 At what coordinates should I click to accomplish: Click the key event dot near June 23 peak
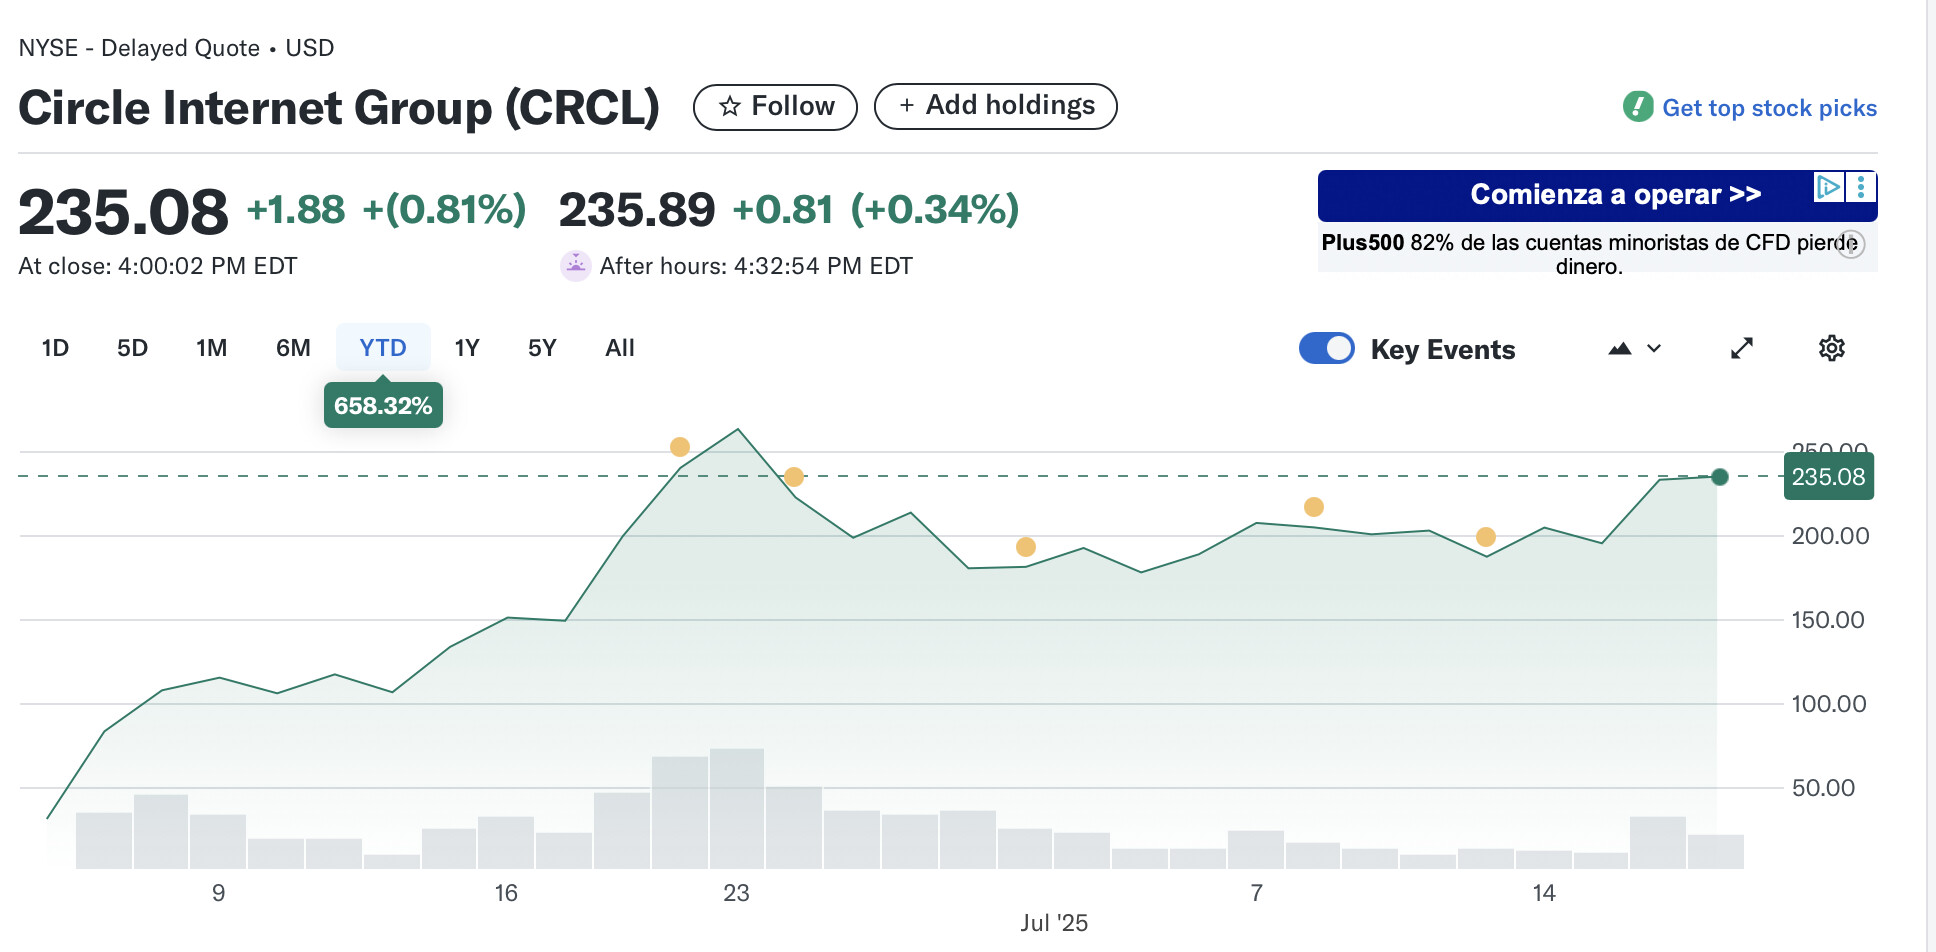pyautogui.click(x=680, y=447)
